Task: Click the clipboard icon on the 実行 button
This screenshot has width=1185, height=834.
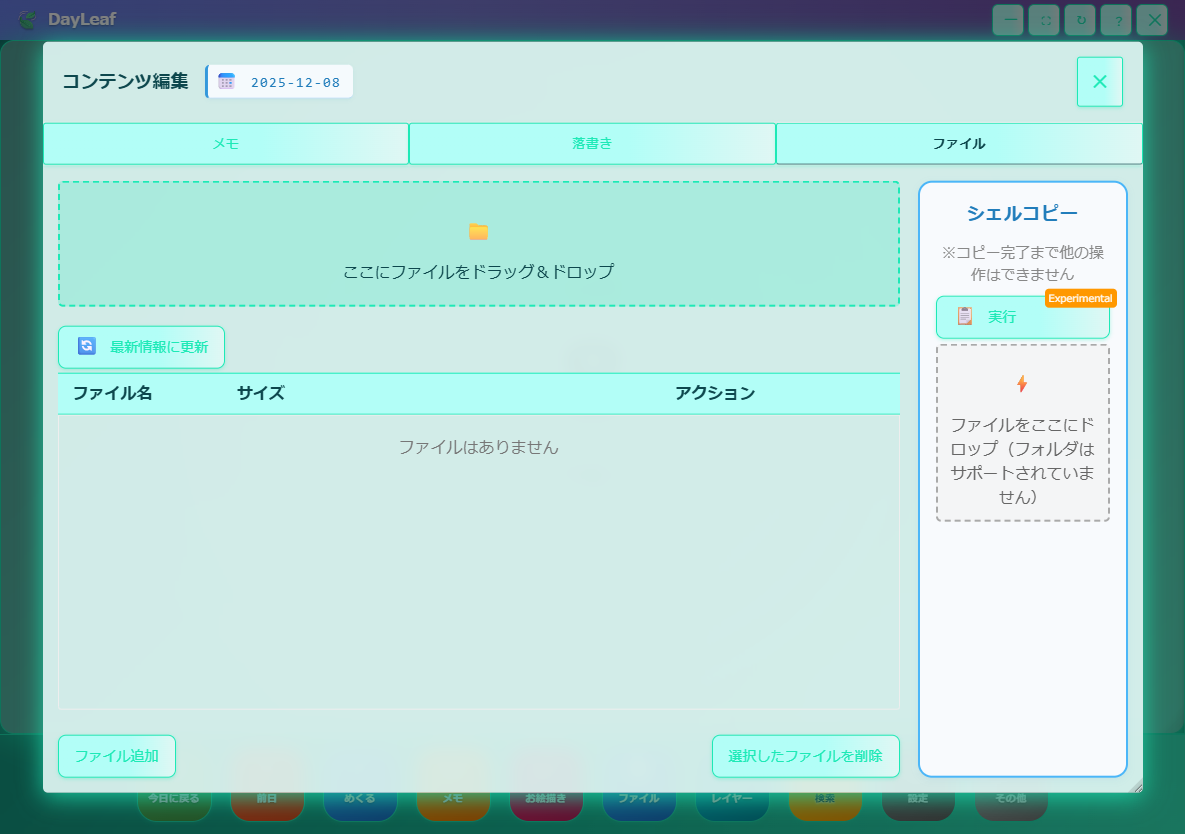Action: [964, 316]
